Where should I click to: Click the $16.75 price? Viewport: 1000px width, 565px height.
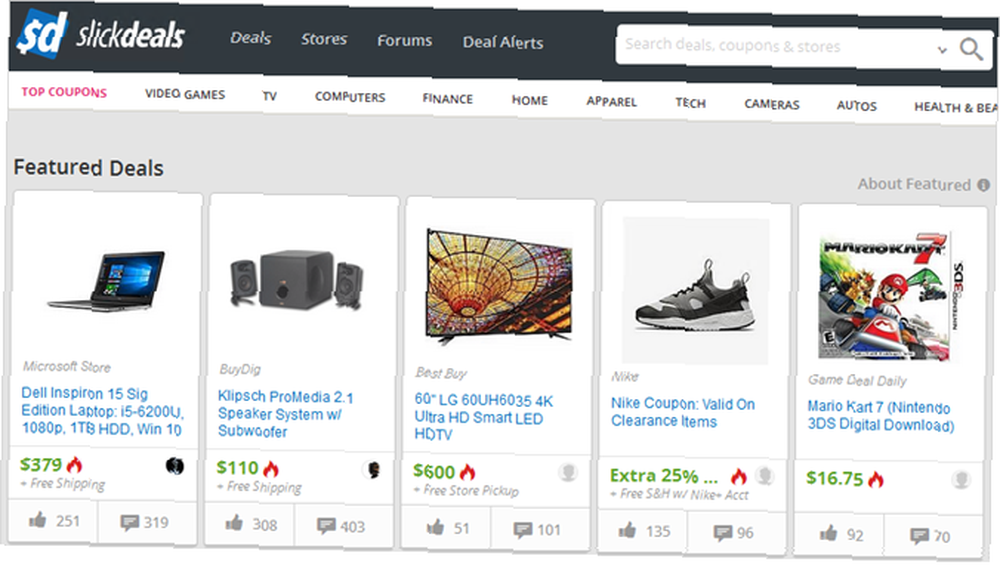pyautogui.click(x=834, y=478)
